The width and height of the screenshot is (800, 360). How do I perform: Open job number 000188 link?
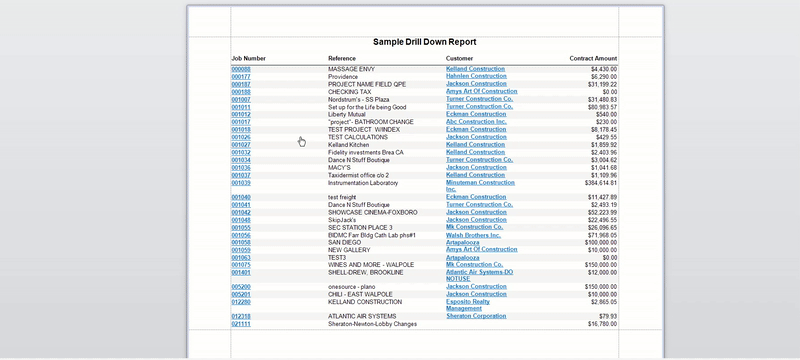click(x=241, y=92)
